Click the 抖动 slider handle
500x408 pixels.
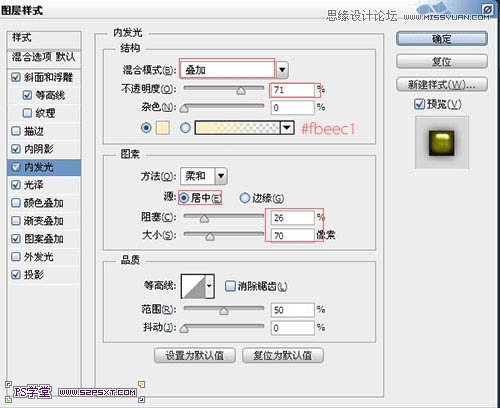pyautogui.click(x=184, y=329)
